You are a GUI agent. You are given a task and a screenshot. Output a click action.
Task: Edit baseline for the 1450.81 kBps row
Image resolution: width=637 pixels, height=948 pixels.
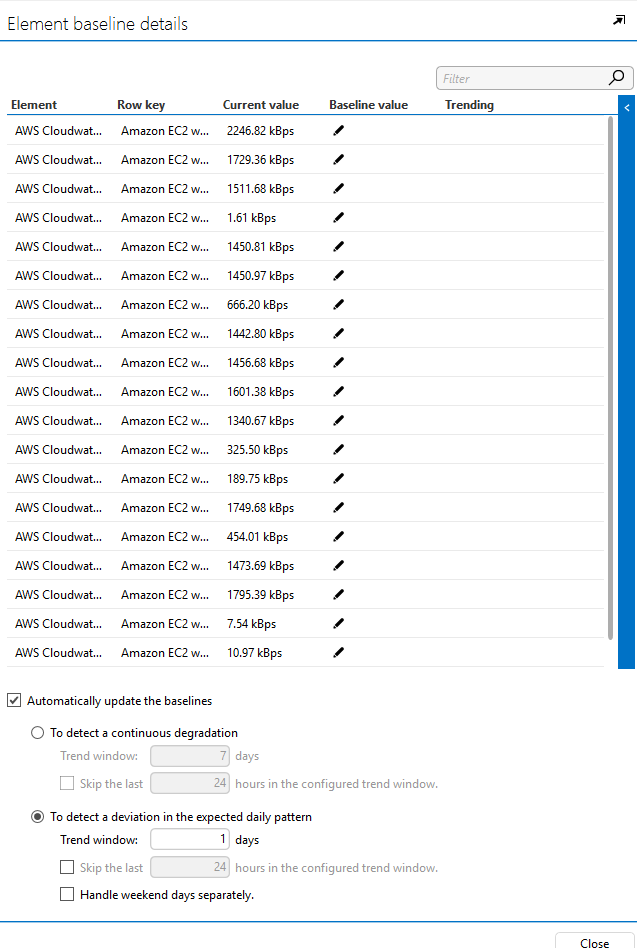[x=338, y=247]
